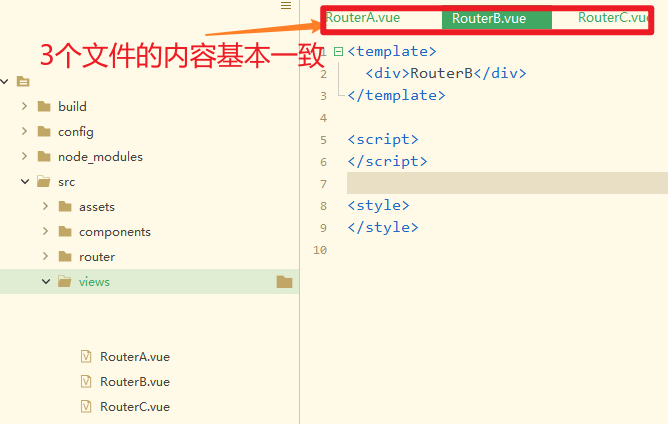Select the node_modules folder name
The height and width of the screenshot is (424, 668).
pos(101,157)
